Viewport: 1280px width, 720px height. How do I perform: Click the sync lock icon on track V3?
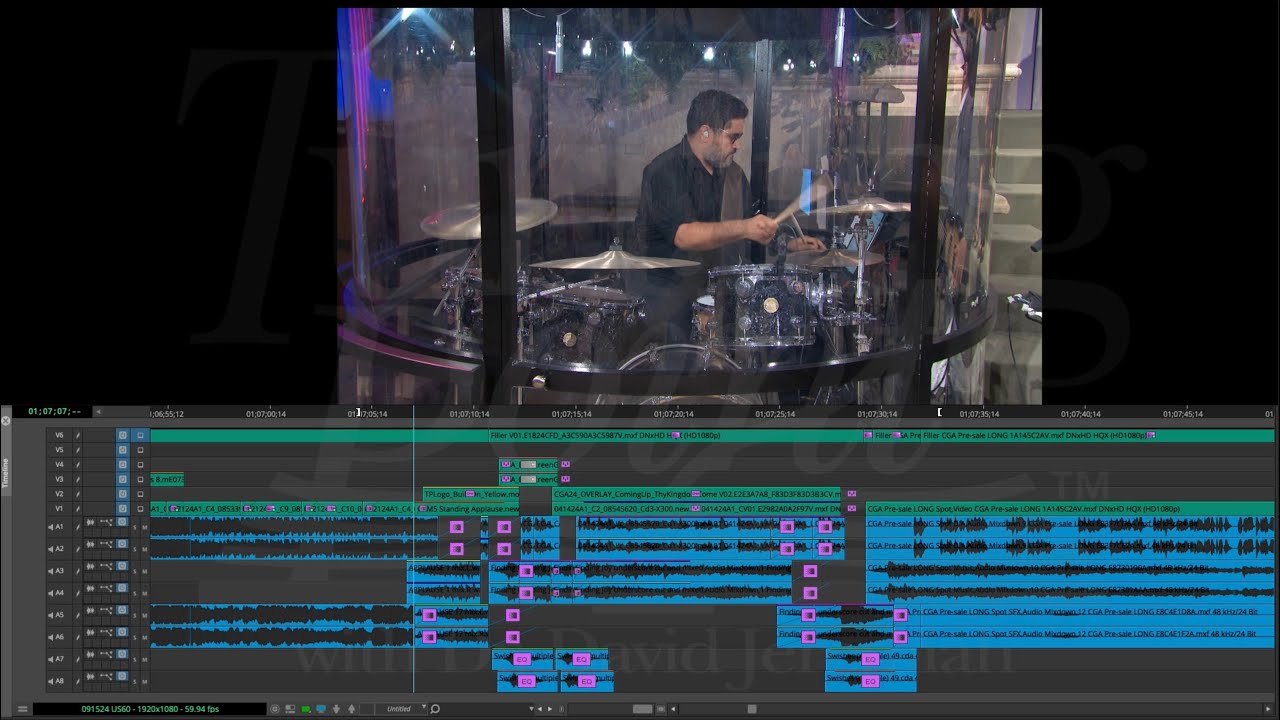tap(123, 479)
